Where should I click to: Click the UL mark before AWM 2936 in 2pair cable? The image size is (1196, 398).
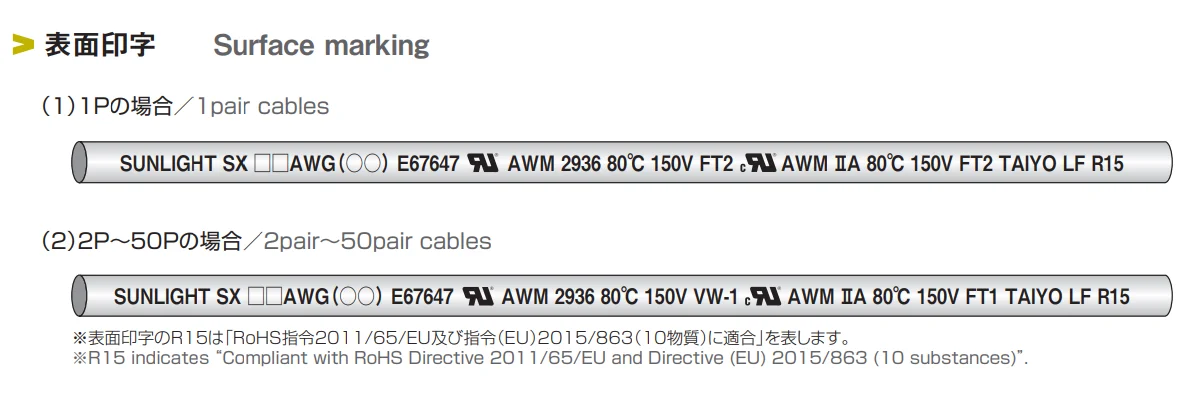coord(477,296)
